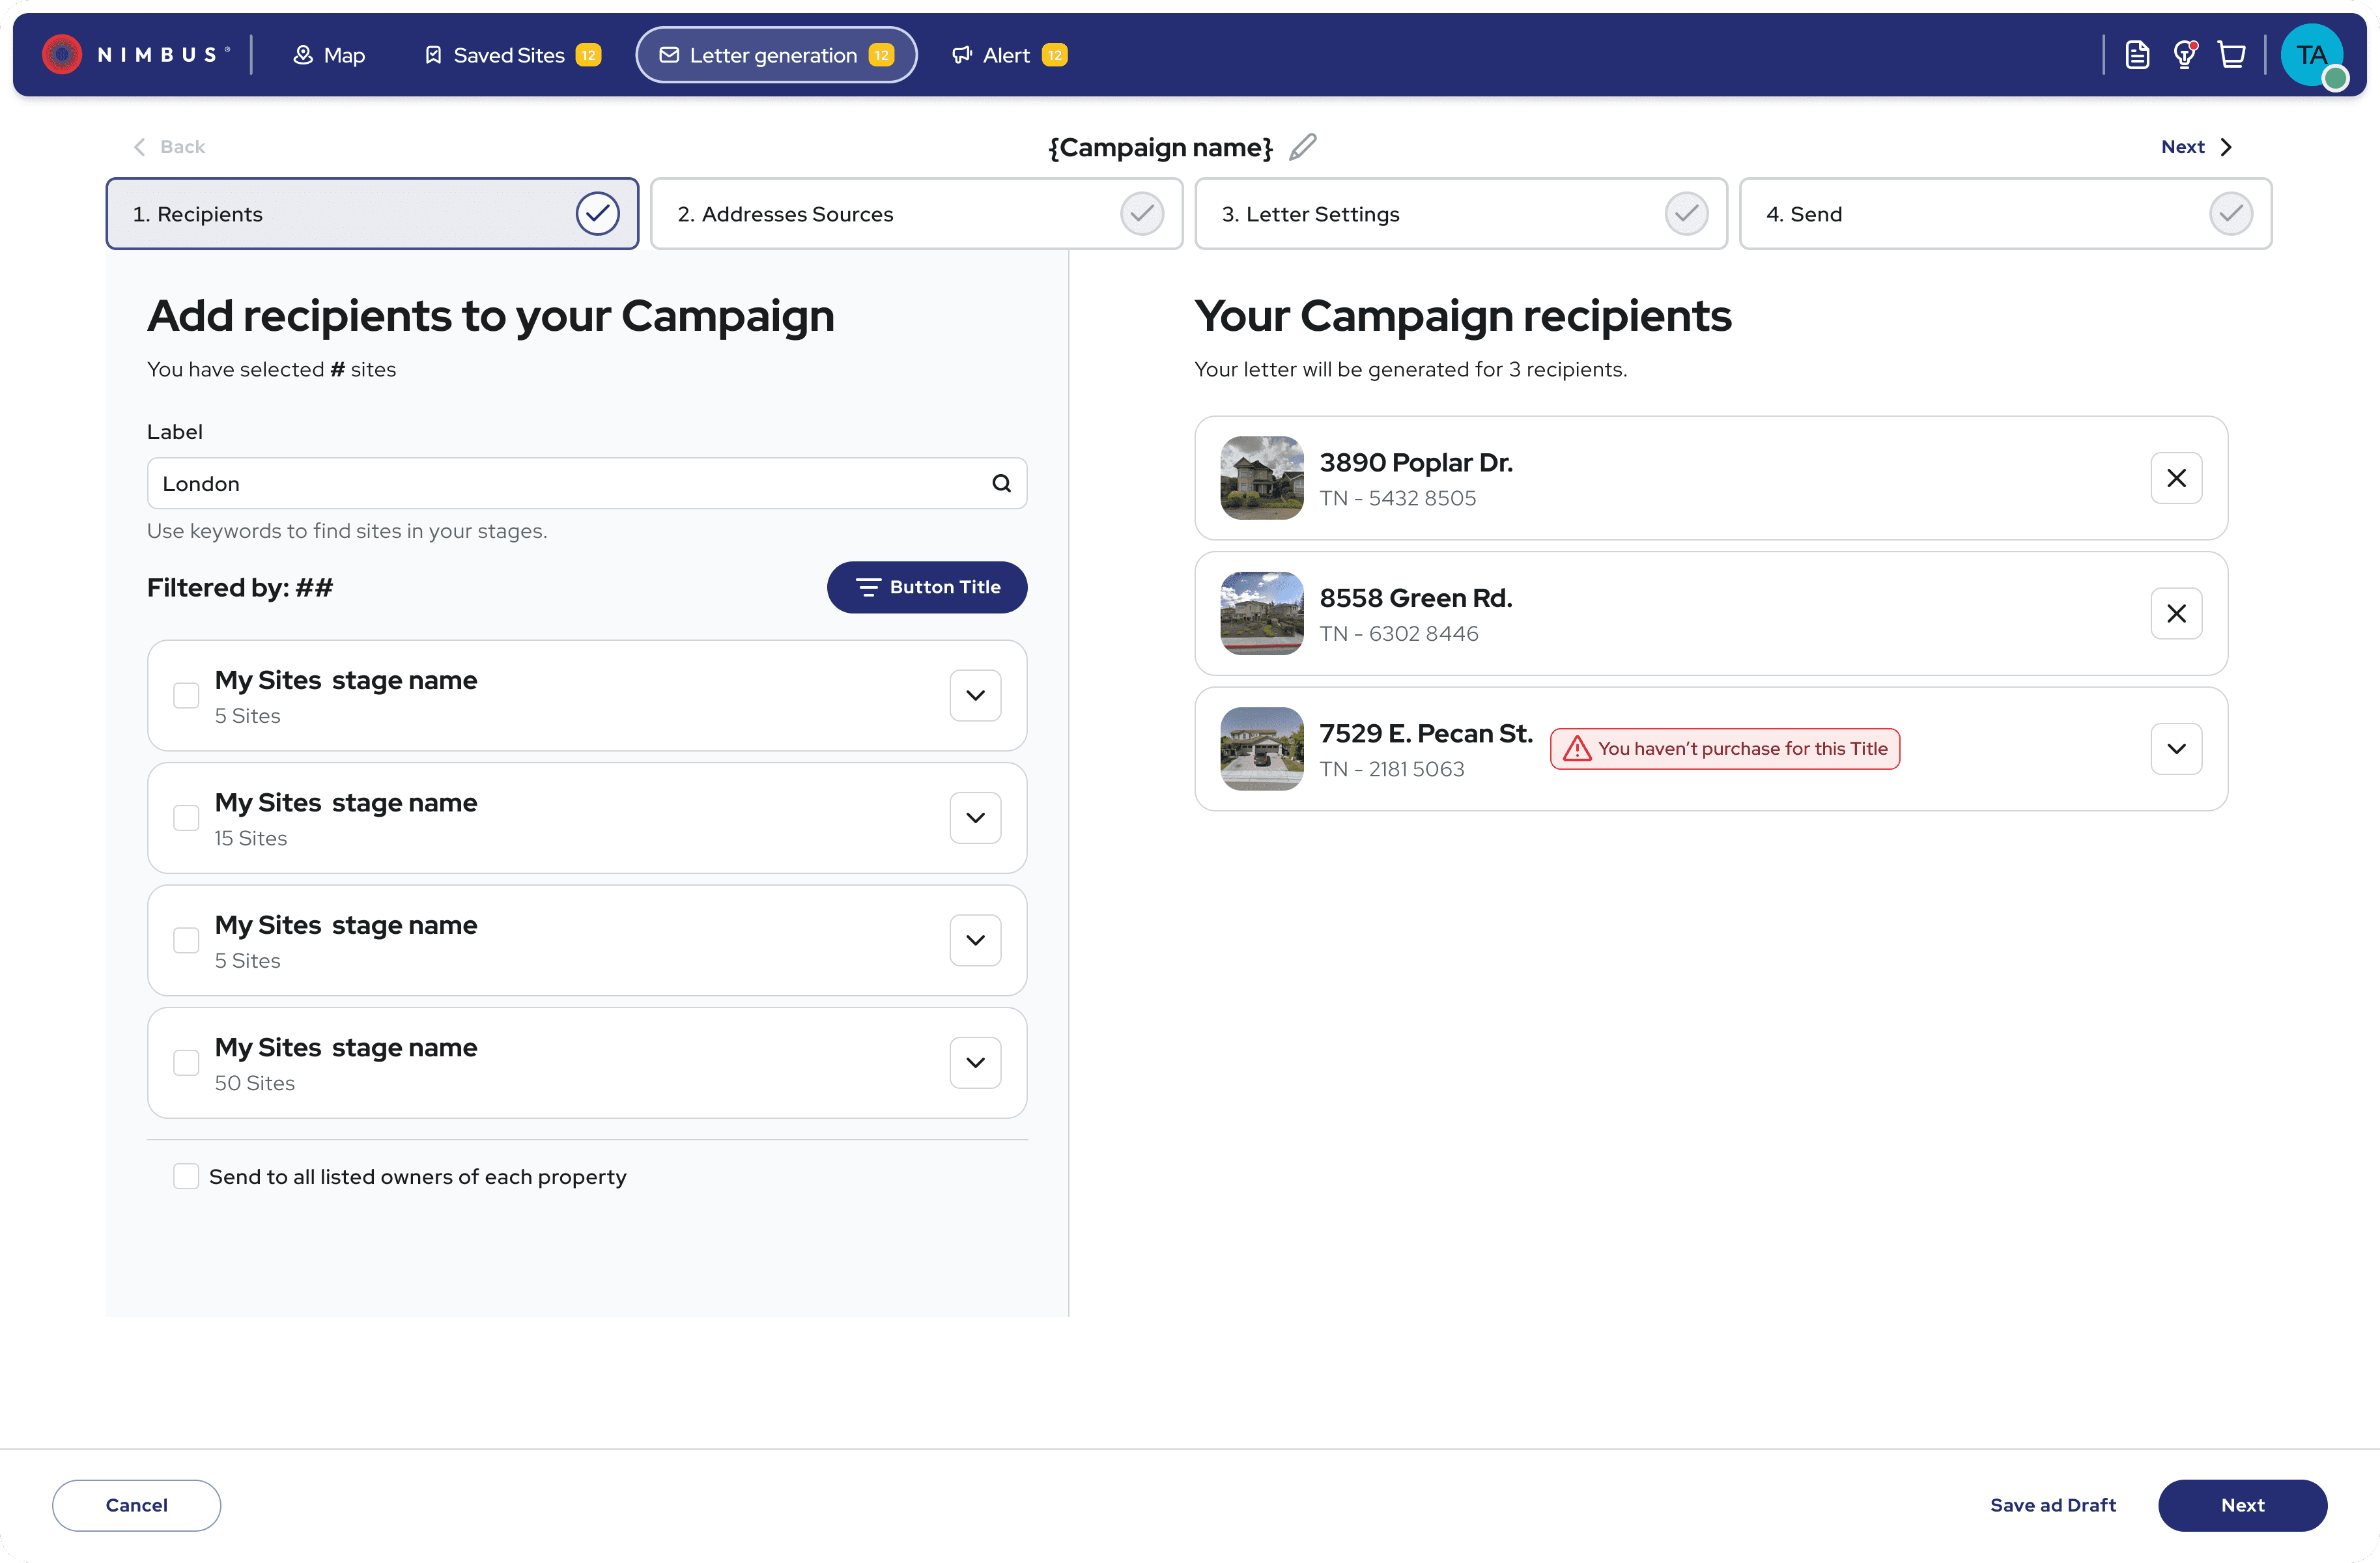Image resolution: width=2380 pixels, height=1563 pixels.
Task: Open the shopping cart icon
Action: point(2232,55)
